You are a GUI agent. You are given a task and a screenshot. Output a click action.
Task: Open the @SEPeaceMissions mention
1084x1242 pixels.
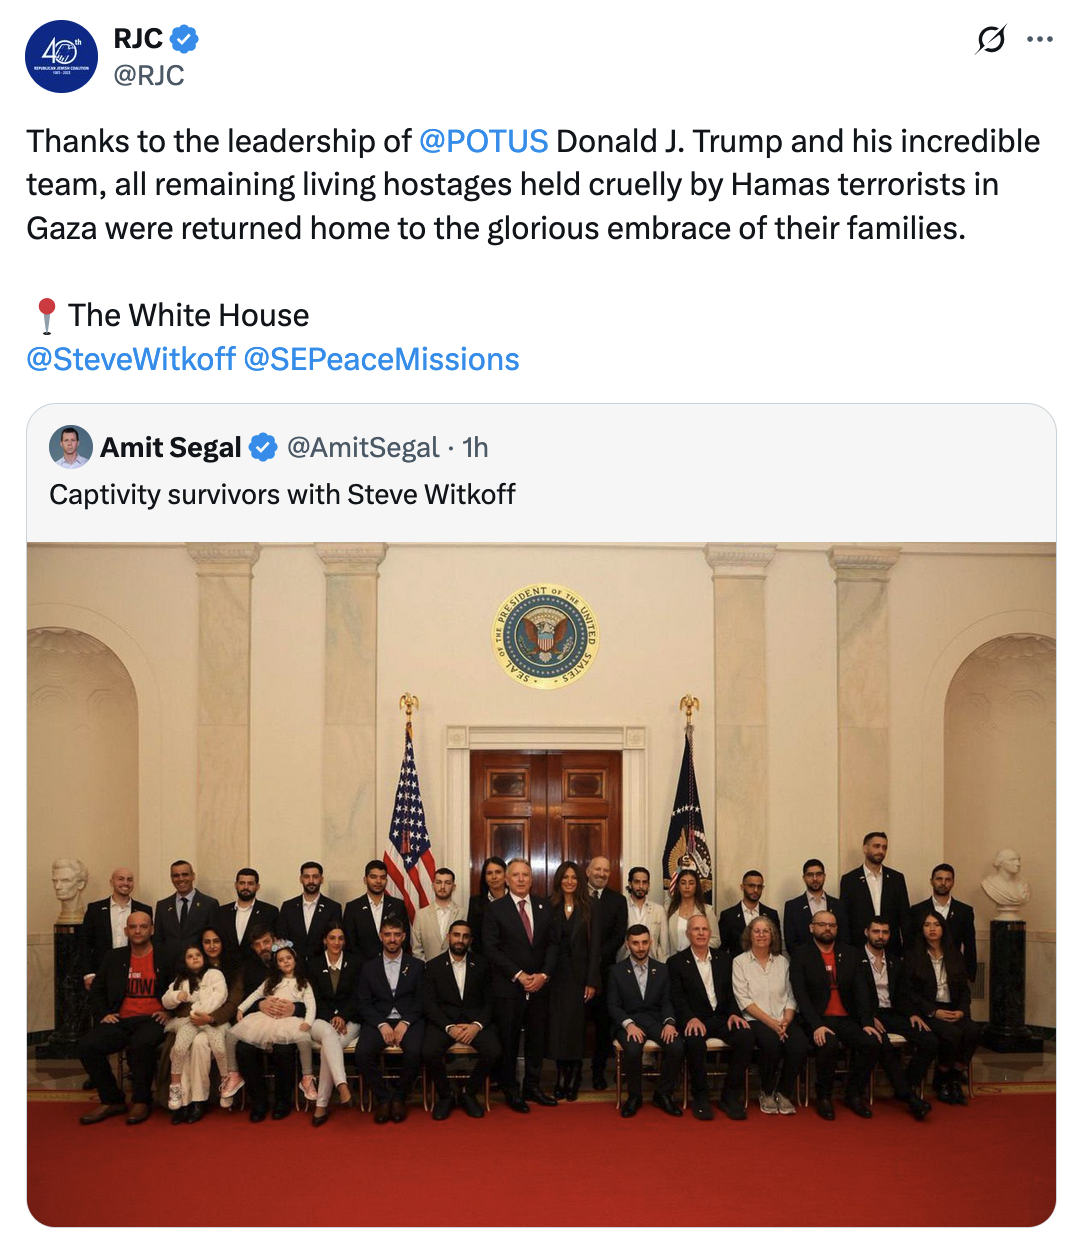[381, 359]
